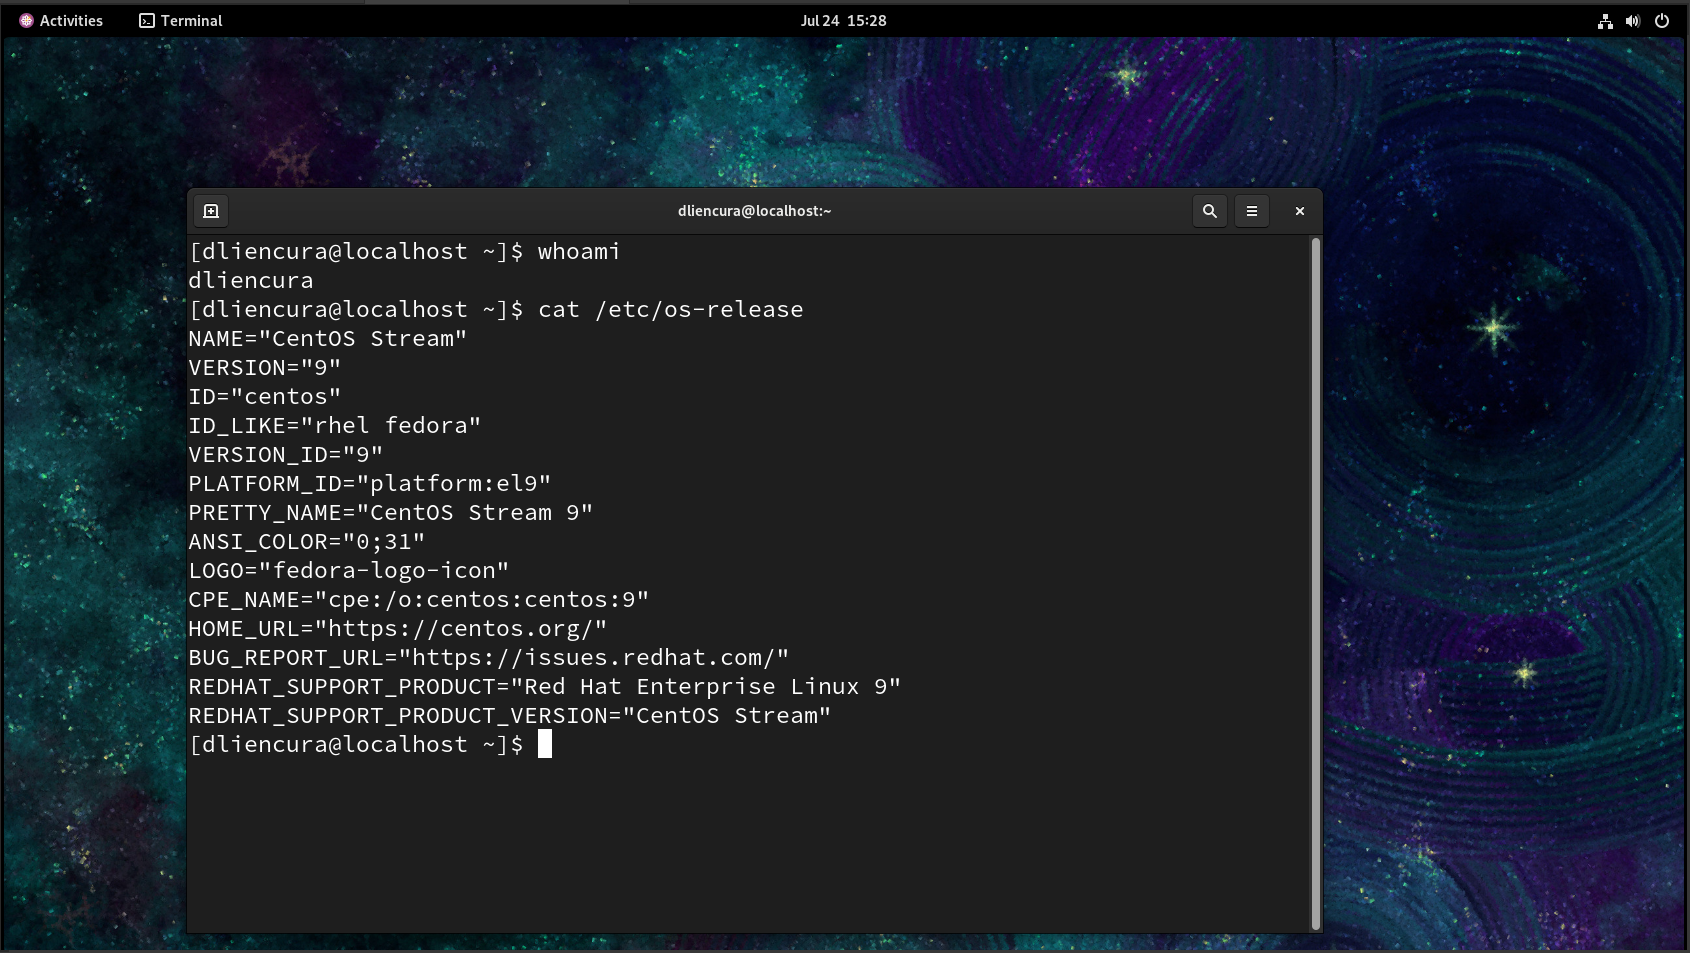The width and height of the screenshot is (1690, 953).
Task: Open the Activities overview
Action: (61, 20)
